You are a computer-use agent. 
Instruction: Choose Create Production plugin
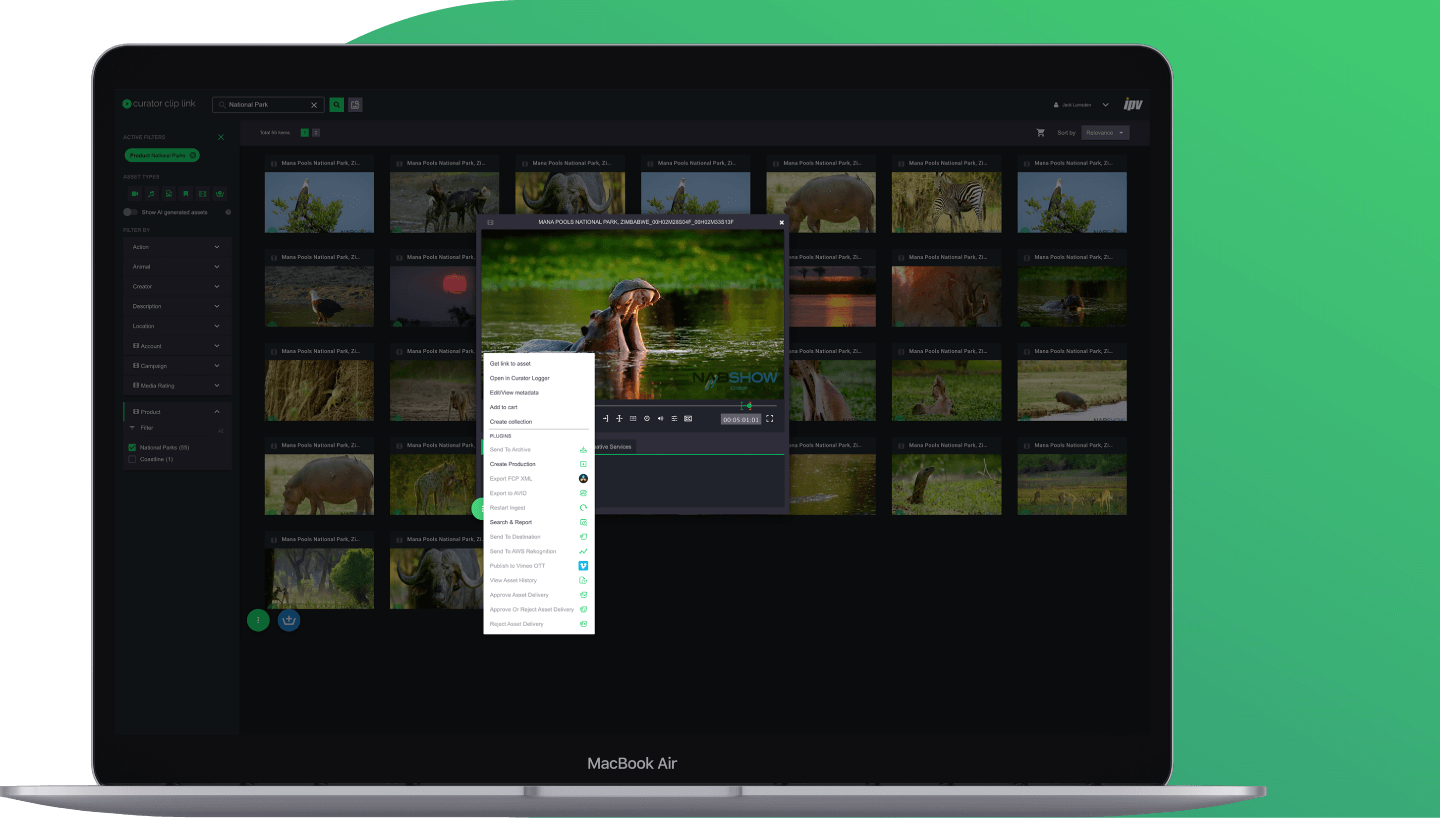click(x=539, y=464)
